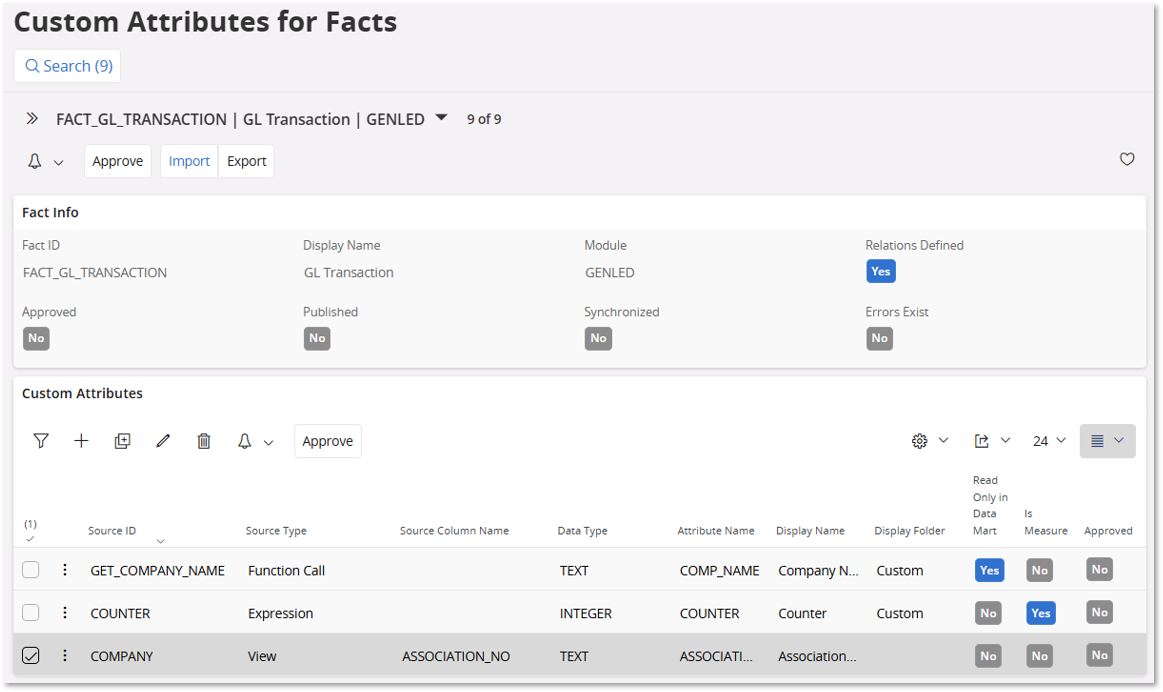Click the ASSOCIATION_NO source column cell
Viewport: 1163px width, 692px height.
click(456, 656)
